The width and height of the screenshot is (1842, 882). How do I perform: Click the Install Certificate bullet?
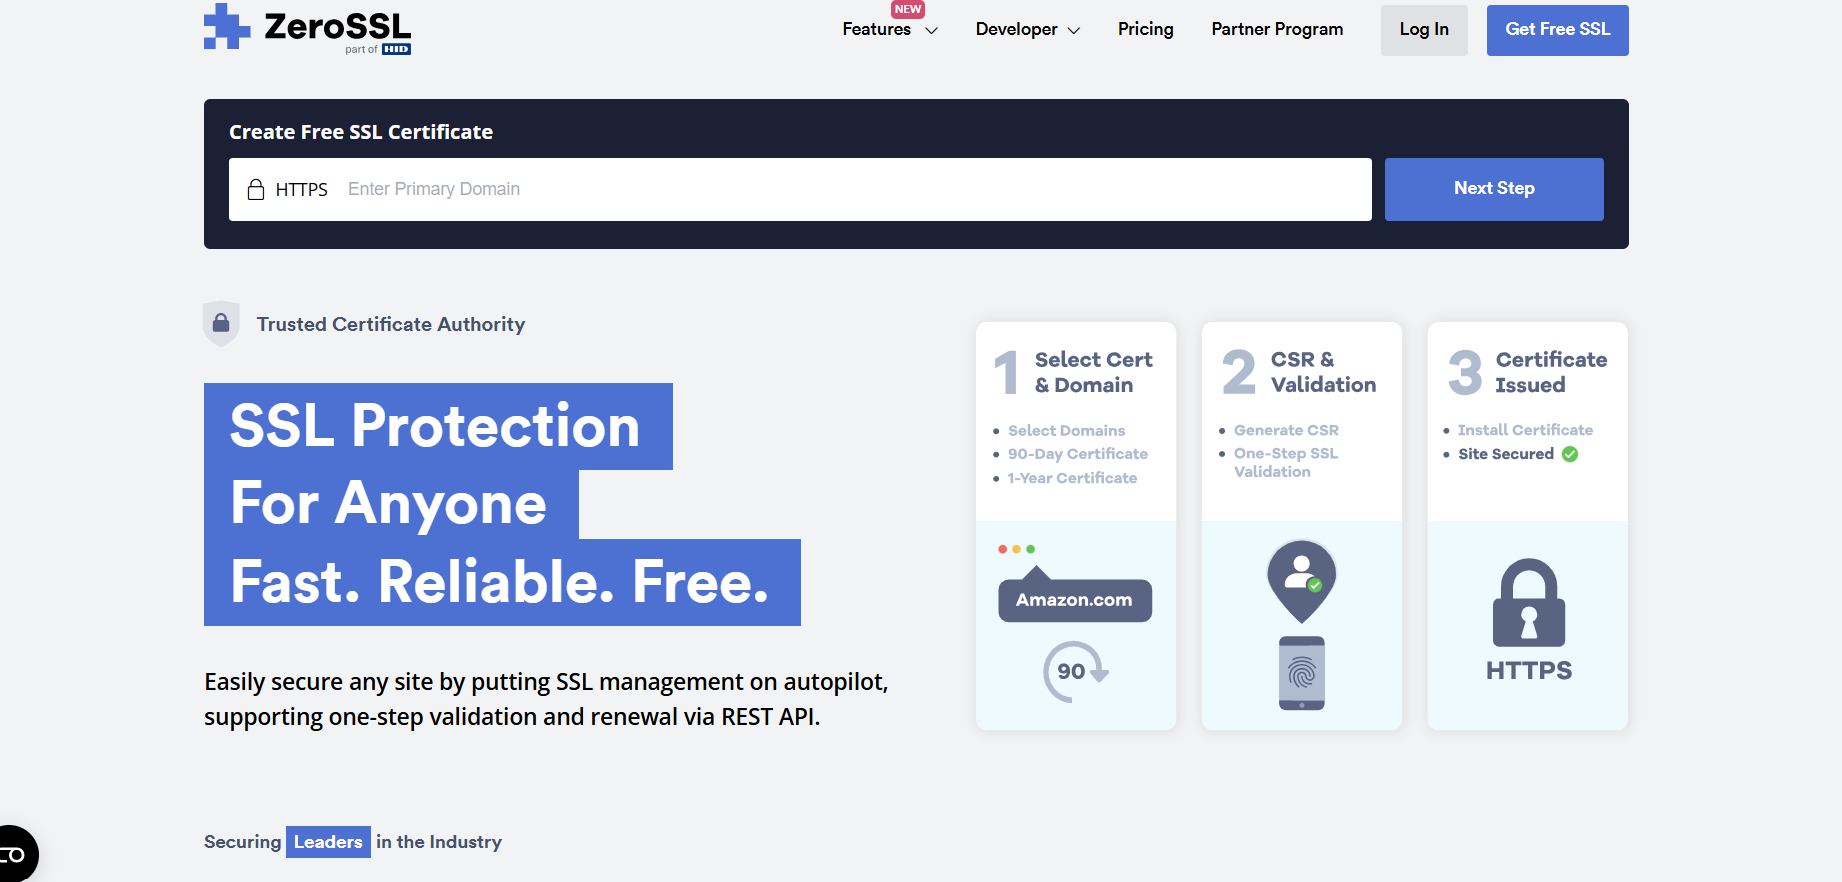click(x=1525, y=430)
